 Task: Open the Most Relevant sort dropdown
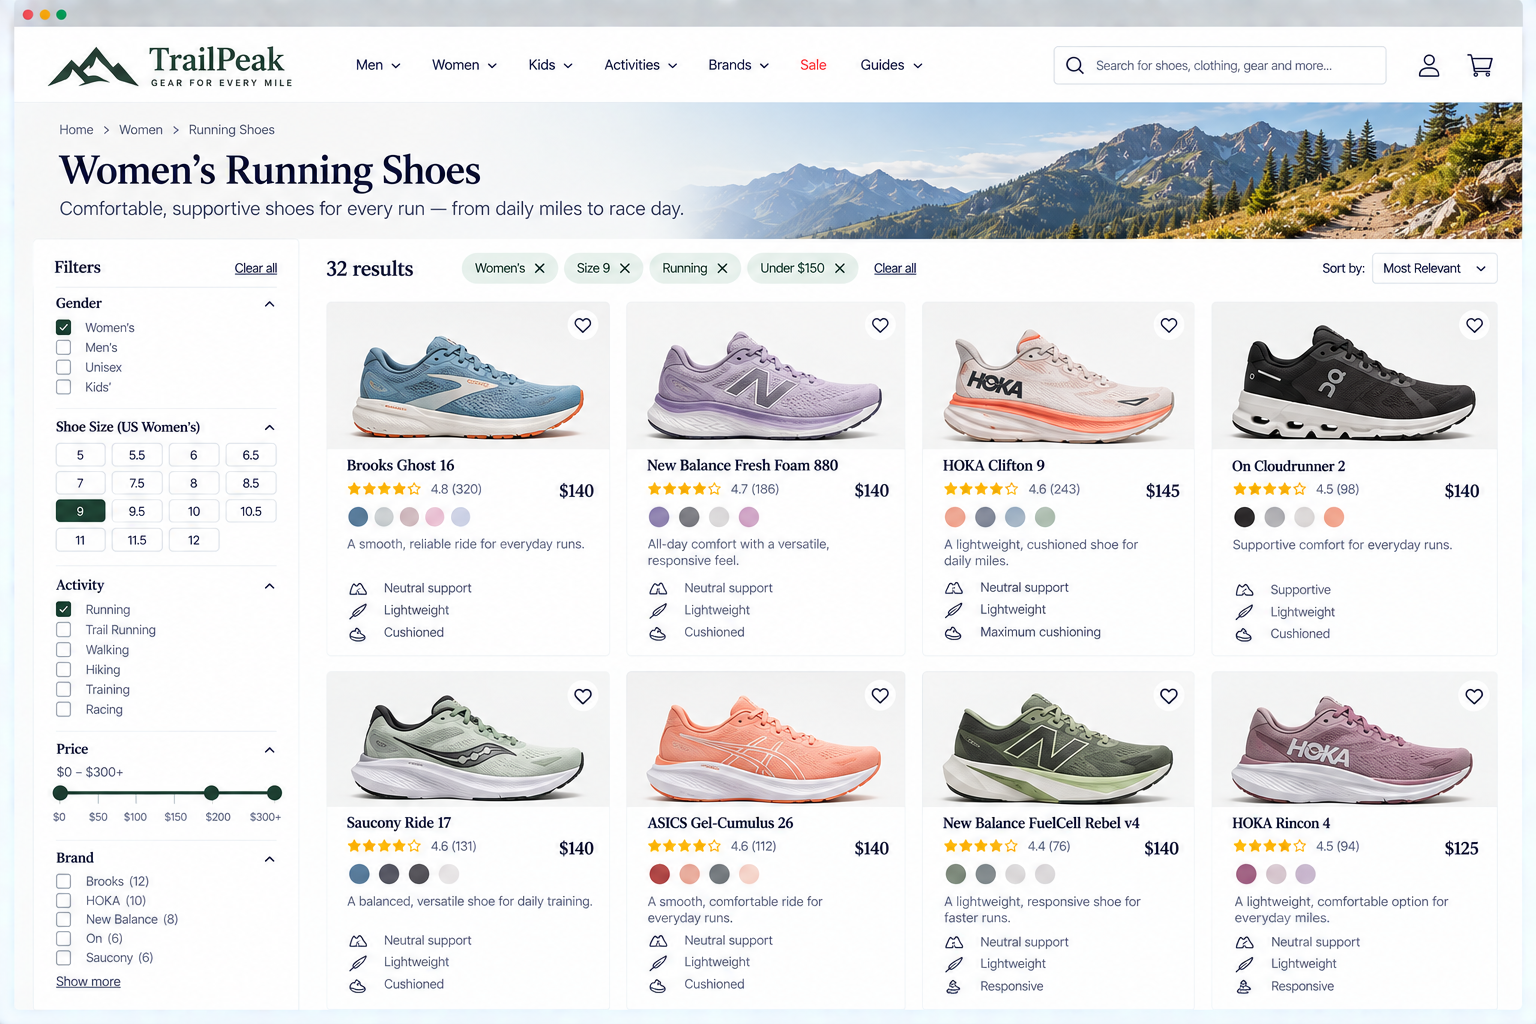pos(1435,268)
